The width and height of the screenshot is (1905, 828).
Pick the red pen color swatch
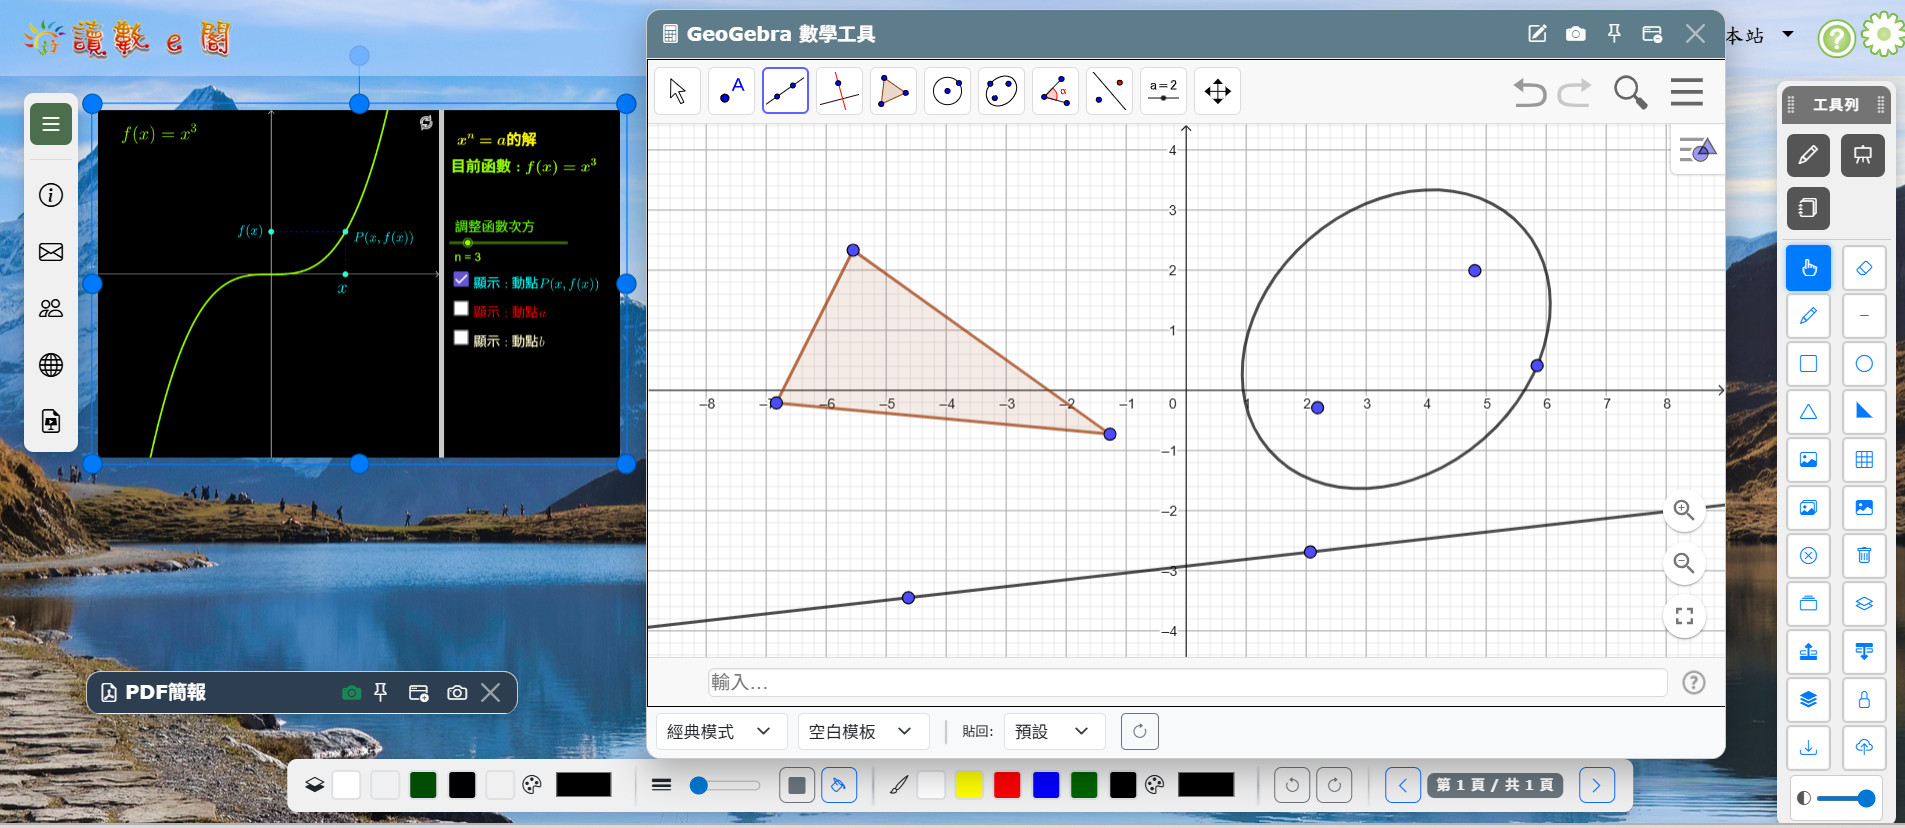point(1007,785)
